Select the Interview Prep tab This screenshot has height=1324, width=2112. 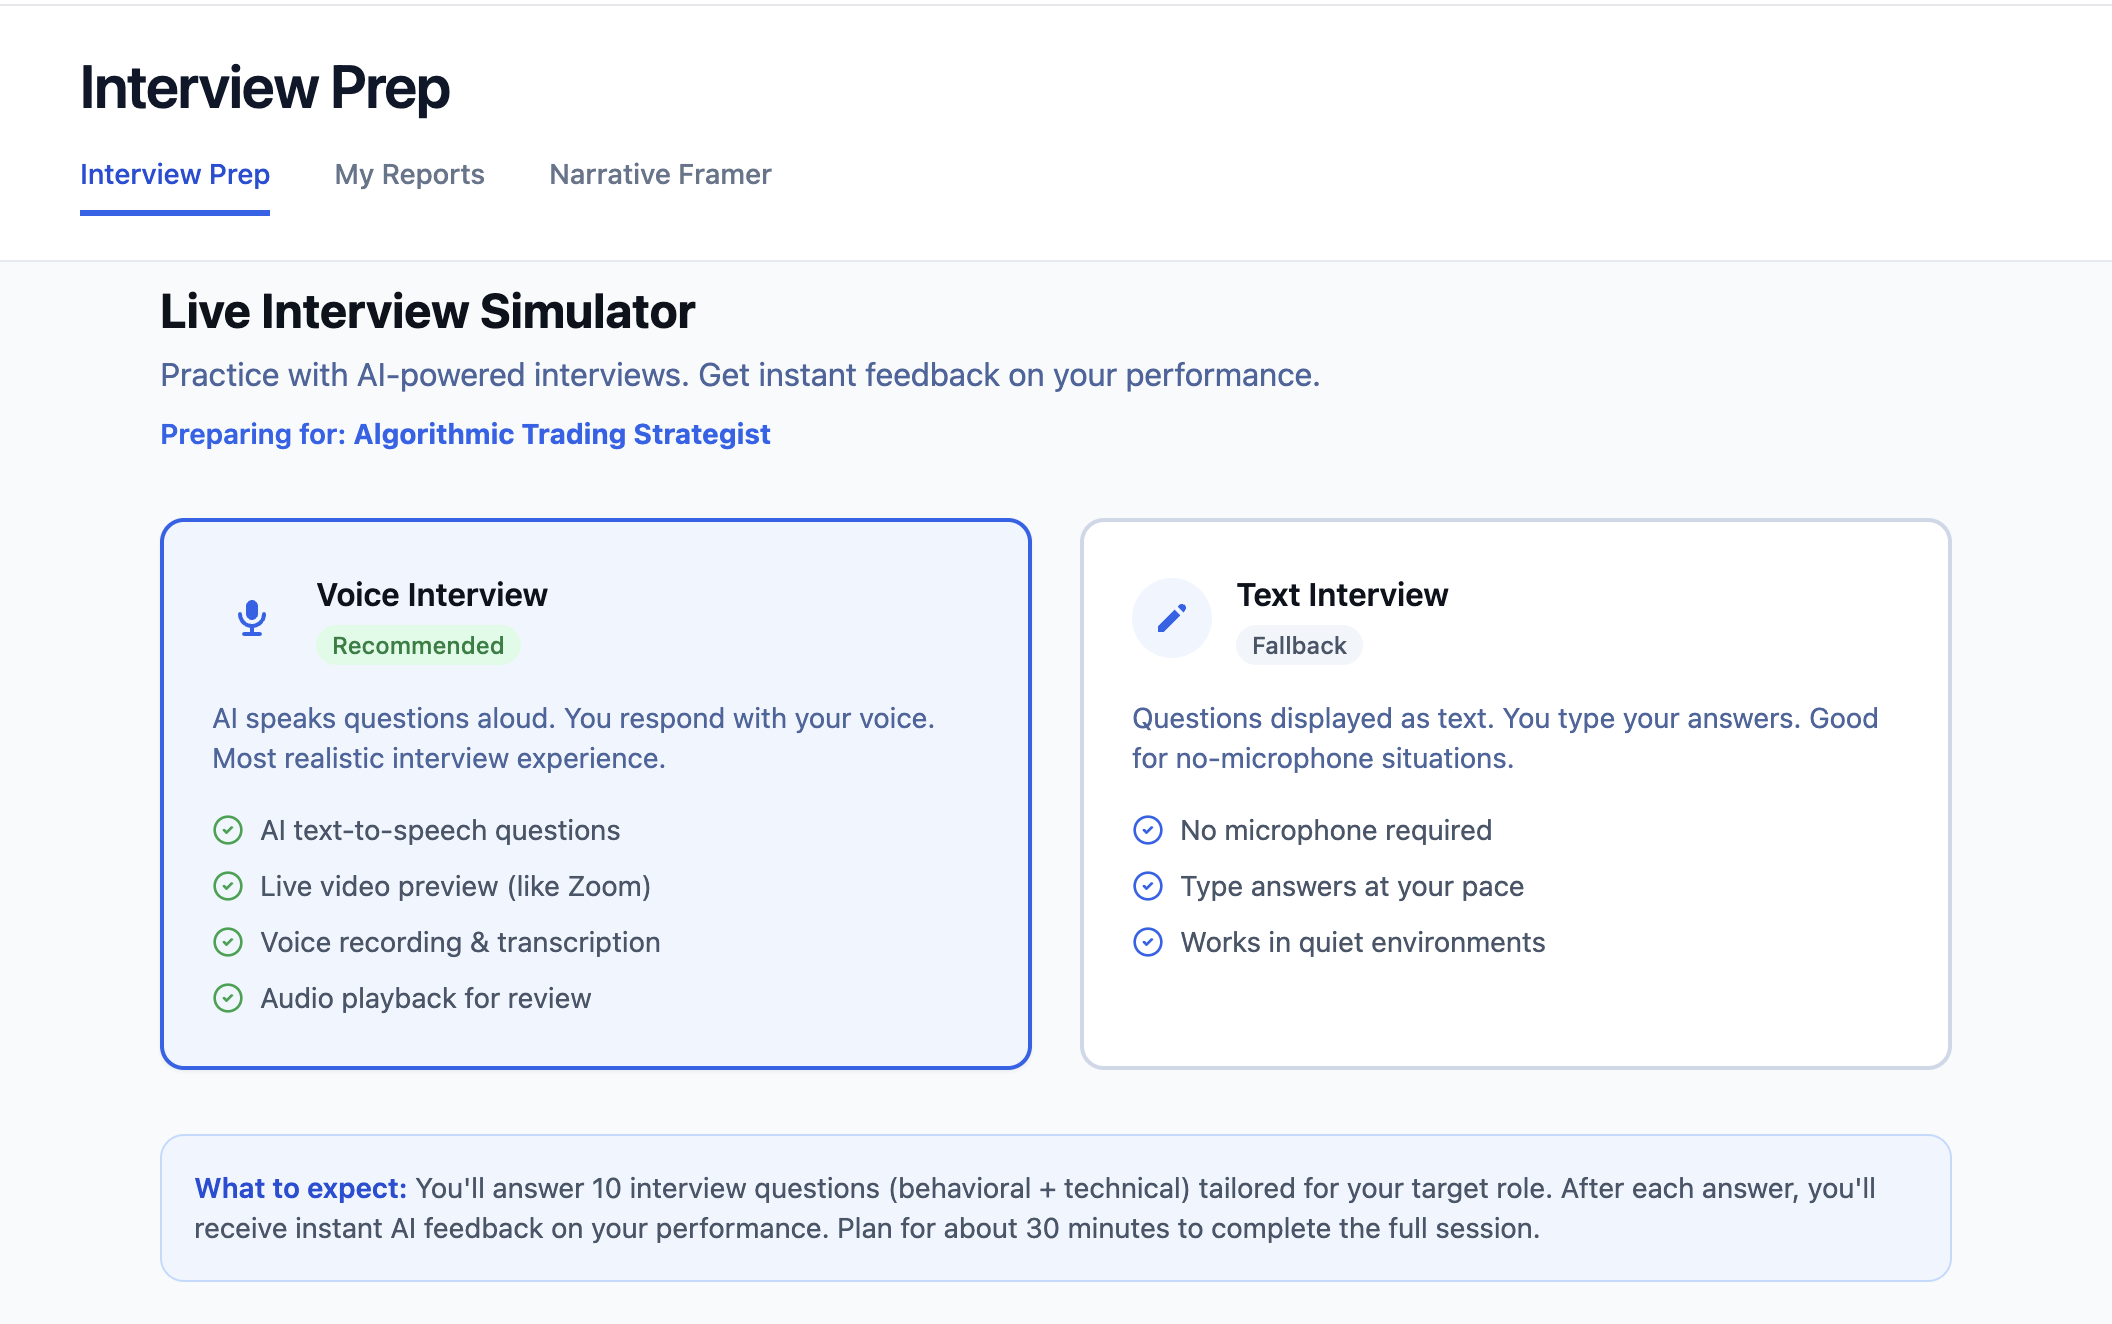tap(175, 174)
